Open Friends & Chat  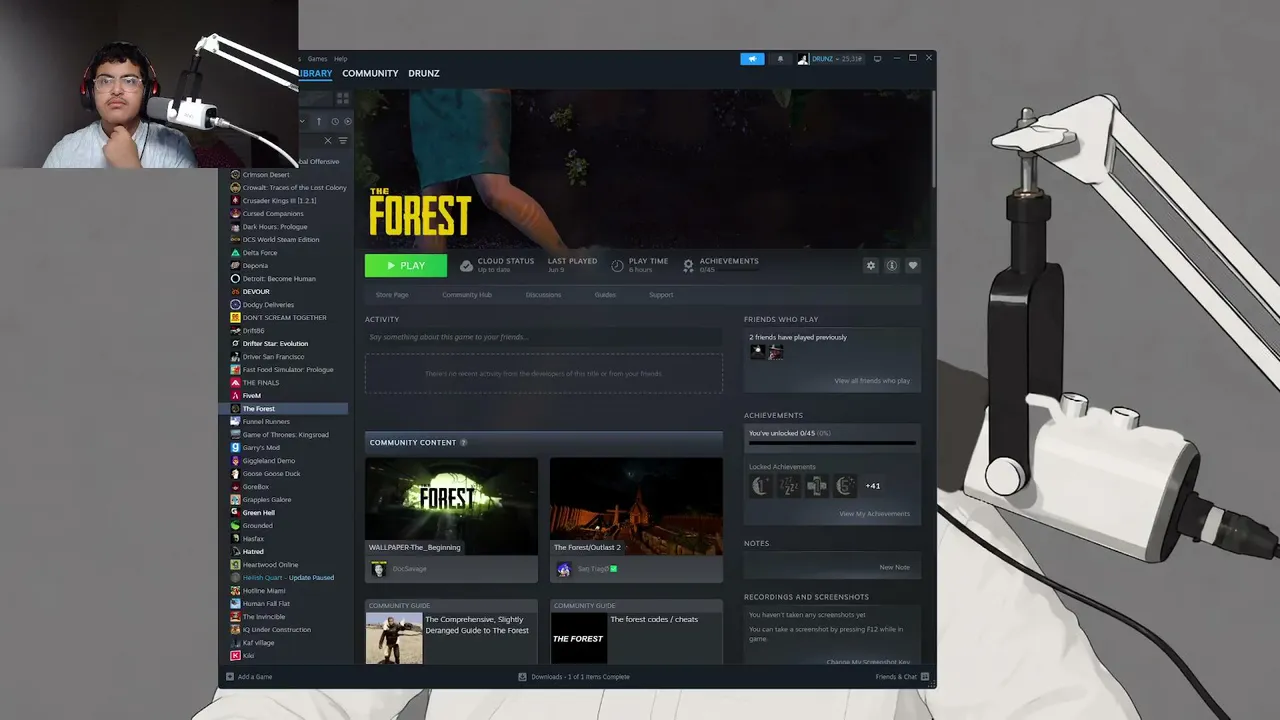click(896, 677)
